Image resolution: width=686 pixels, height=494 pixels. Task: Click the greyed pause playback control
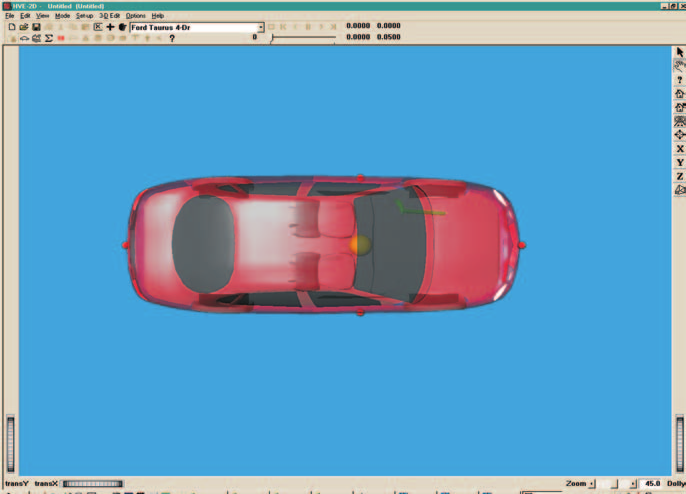[x=308, y=27]
